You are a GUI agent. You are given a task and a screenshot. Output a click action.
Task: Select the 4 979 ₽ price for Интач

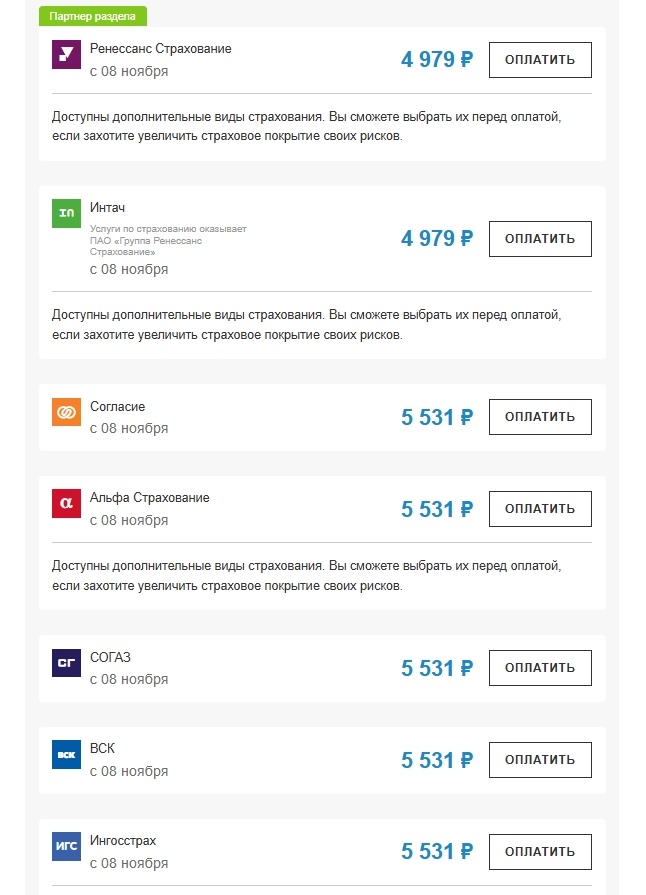[437, 239]
